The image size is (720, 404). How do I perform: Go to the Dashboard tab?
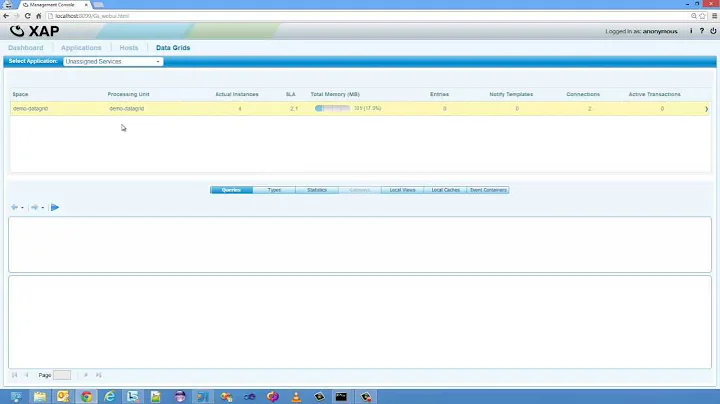[26, 48]
